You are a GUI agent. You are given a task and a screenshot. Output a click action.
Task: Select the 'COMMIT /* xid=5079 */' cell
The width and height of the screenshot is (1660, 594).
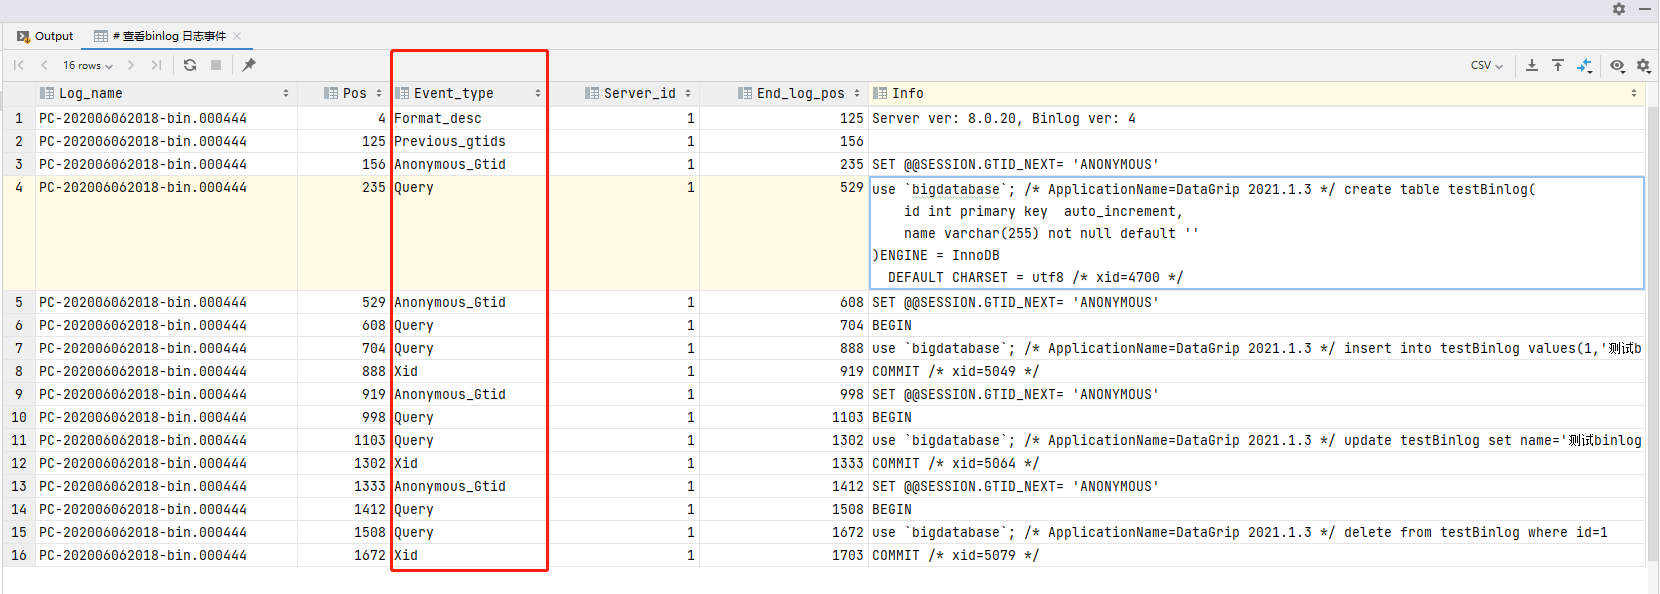click(1256, 555)
